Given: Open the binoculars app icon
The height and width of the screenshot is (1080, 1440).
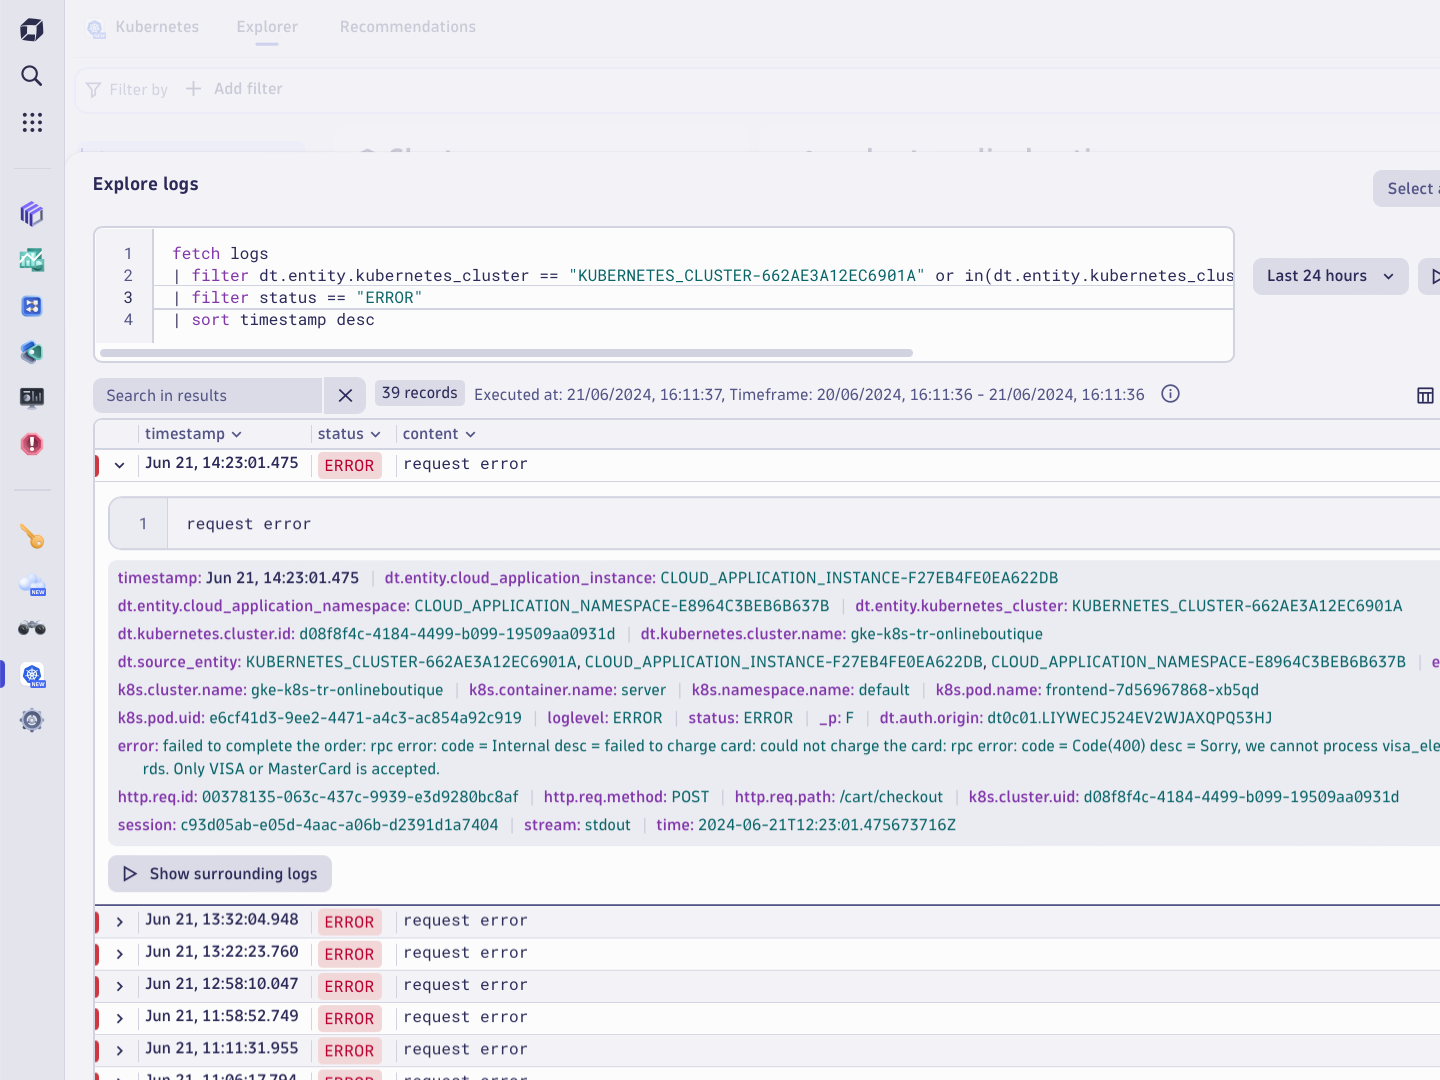Looking at the screenshot, I should 32,628.
